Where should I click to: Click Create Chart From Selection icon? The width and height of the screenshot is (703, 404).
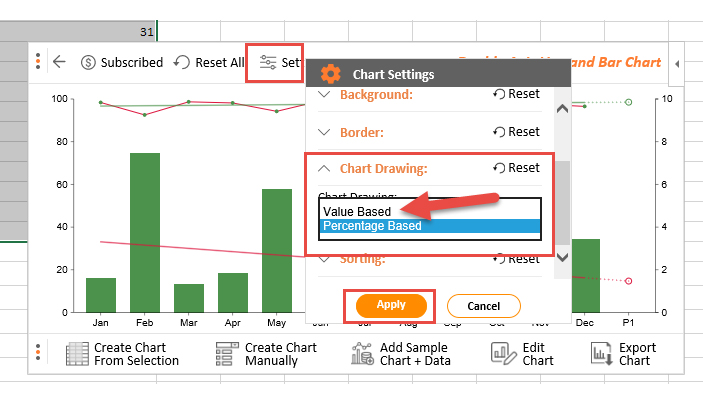coord(77,354)
